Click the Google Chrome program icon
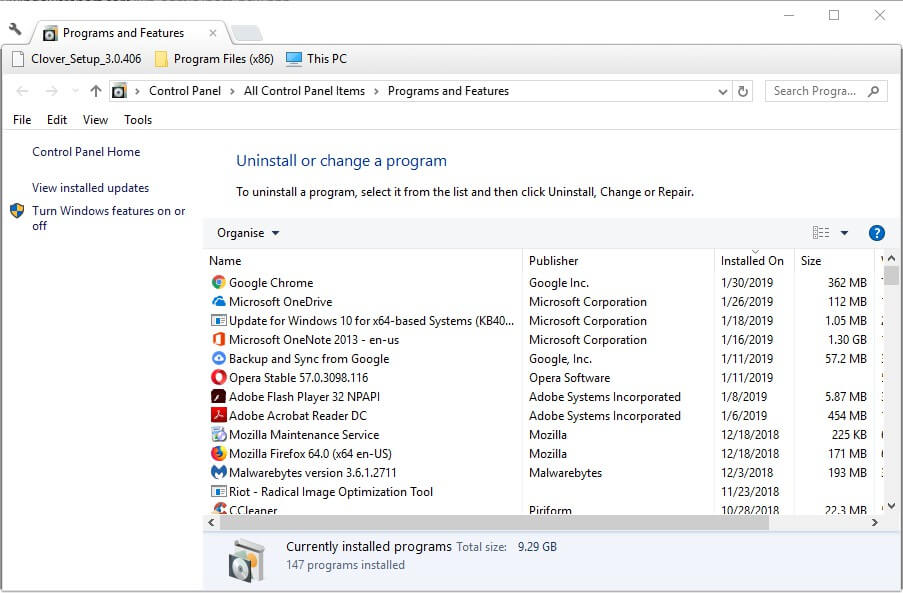 218,282
